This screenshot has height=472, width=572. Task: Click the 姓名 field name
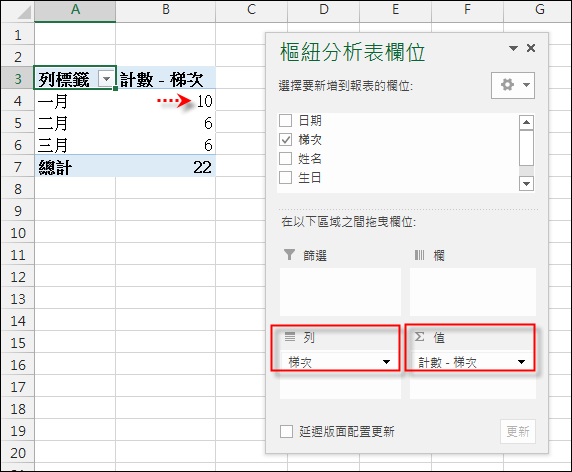coord(310,158)
